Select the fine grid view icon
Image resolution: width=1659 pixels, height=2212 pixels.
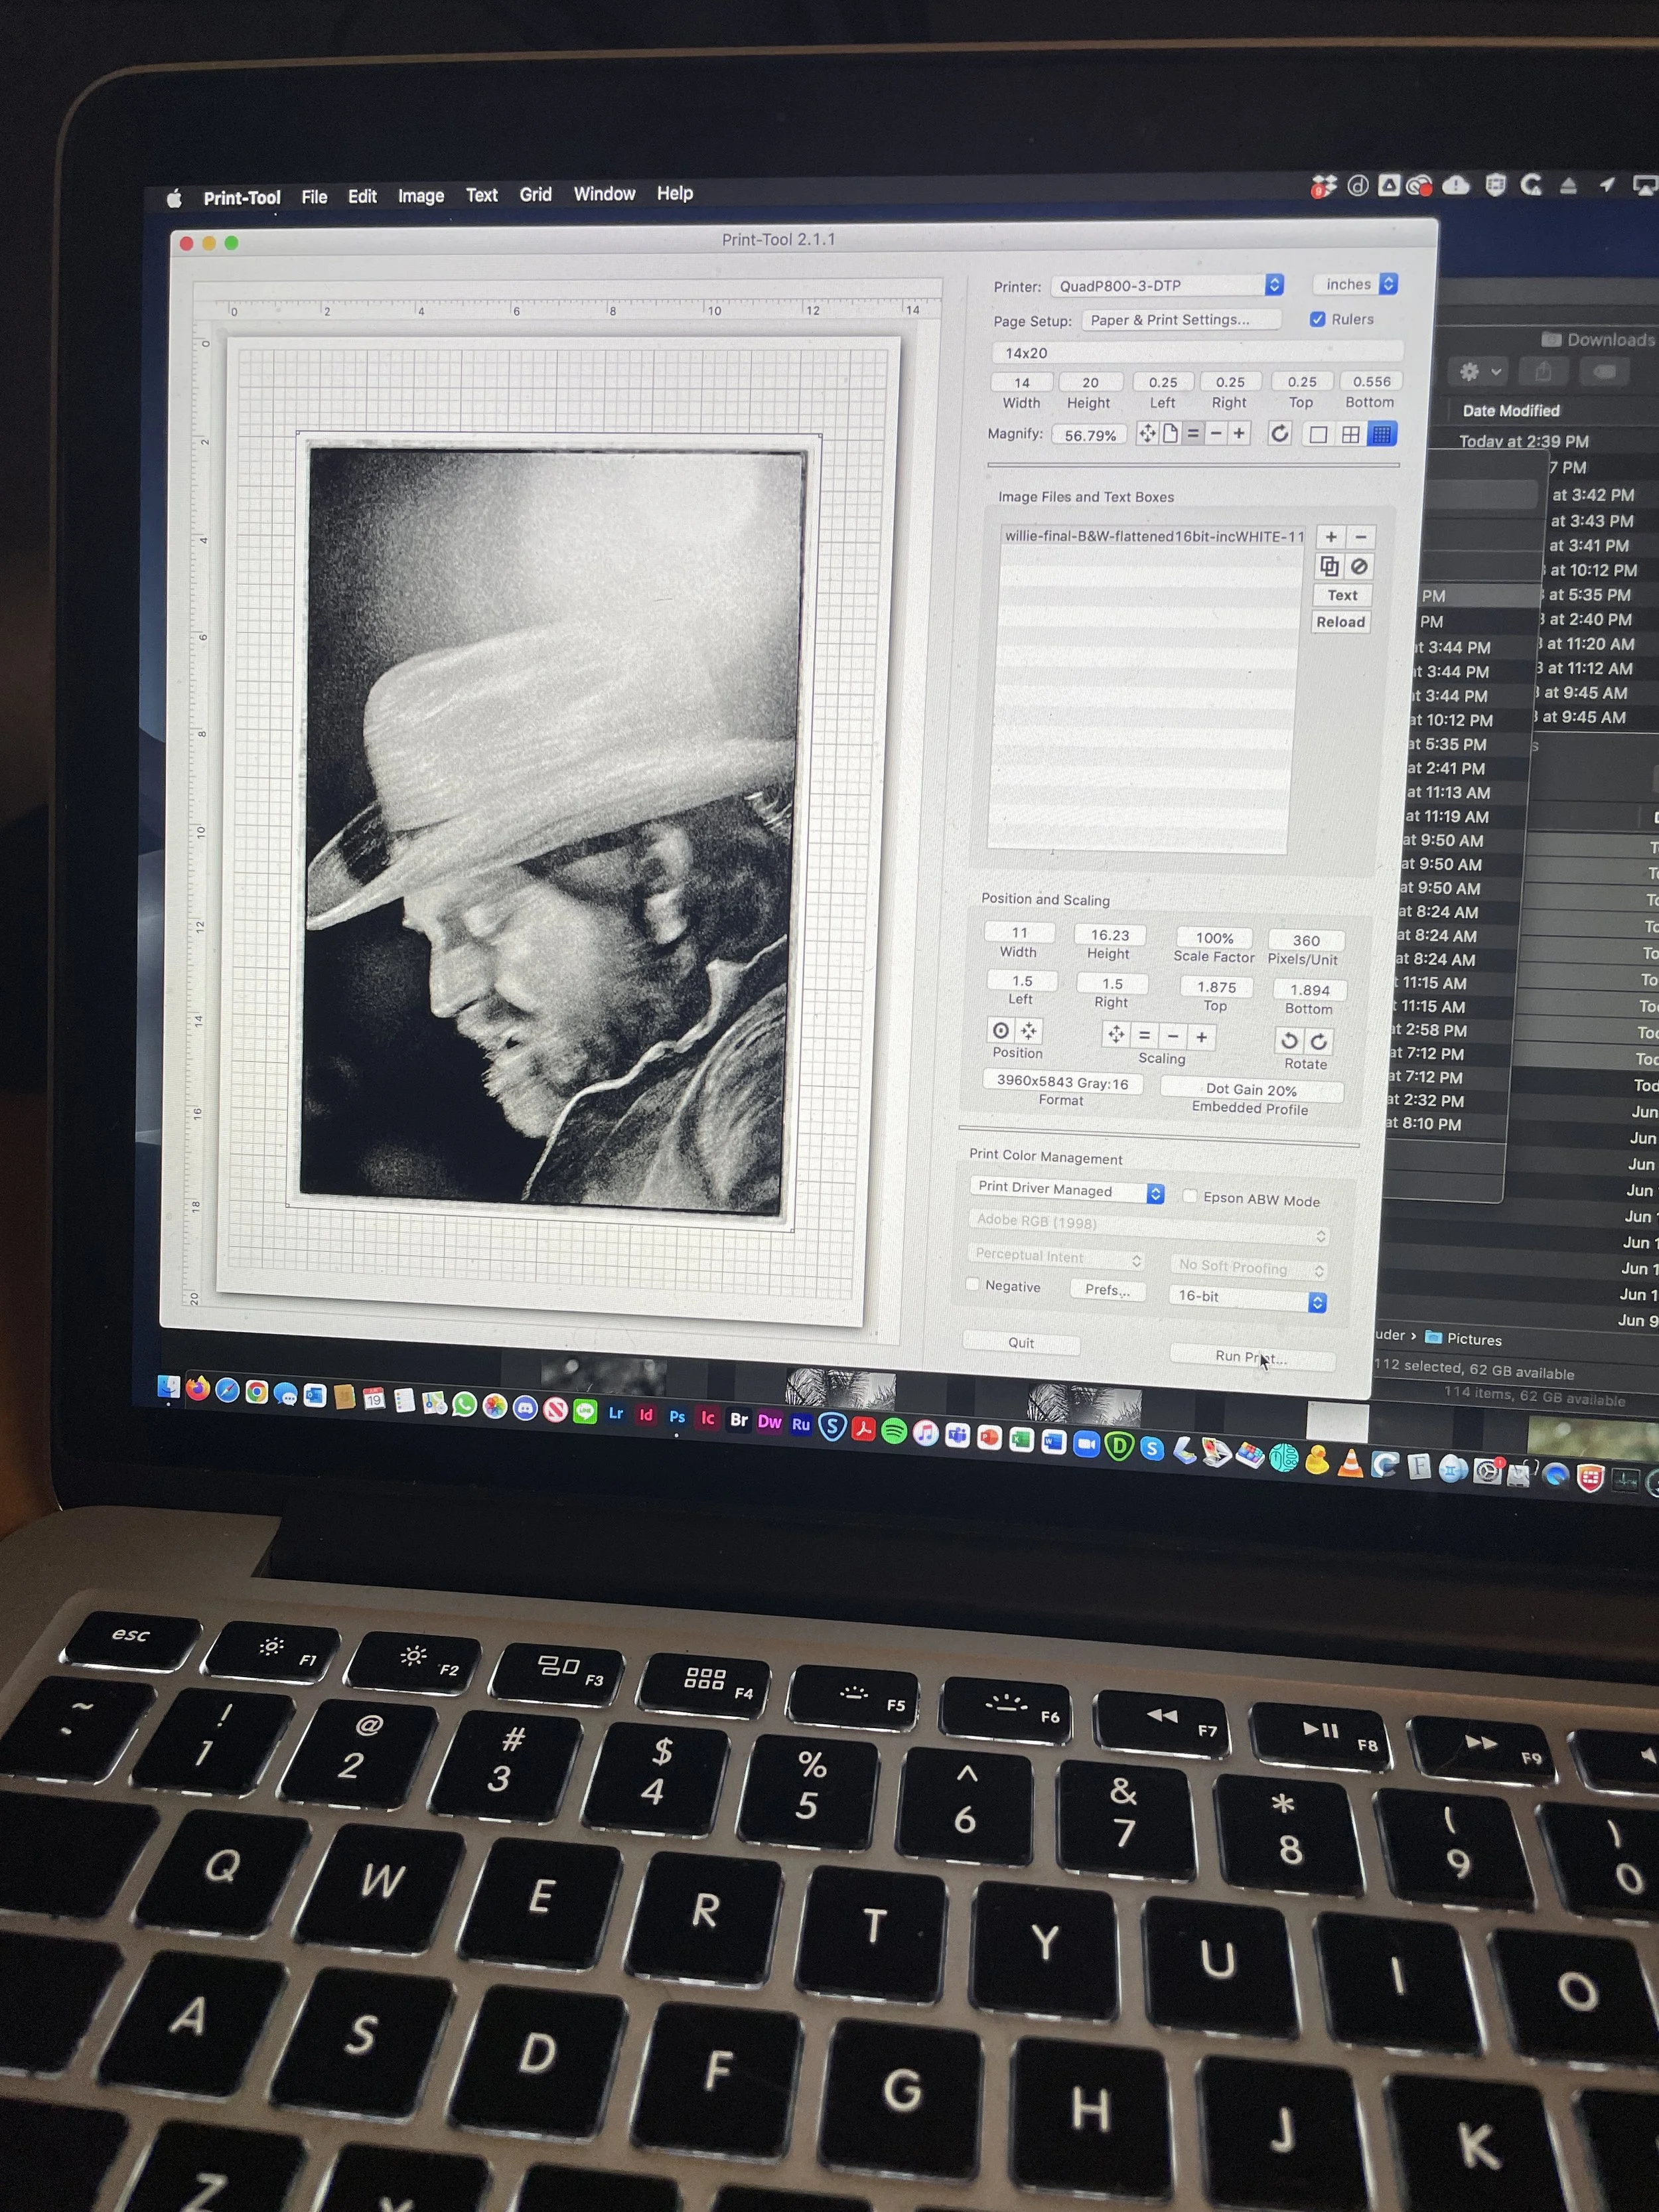[x=1382, y=434]
